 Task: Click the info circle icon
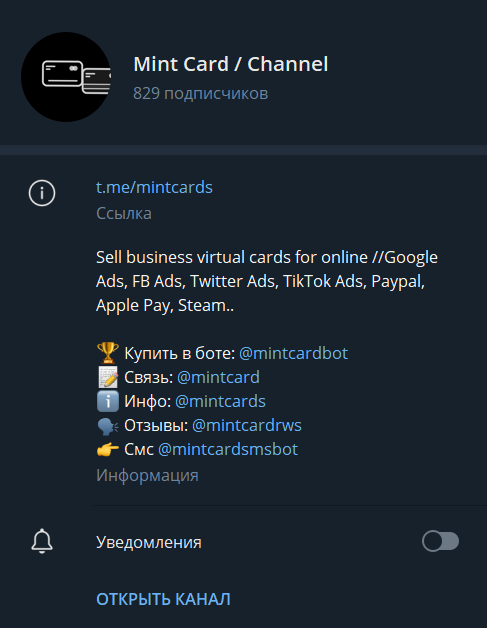42,193
